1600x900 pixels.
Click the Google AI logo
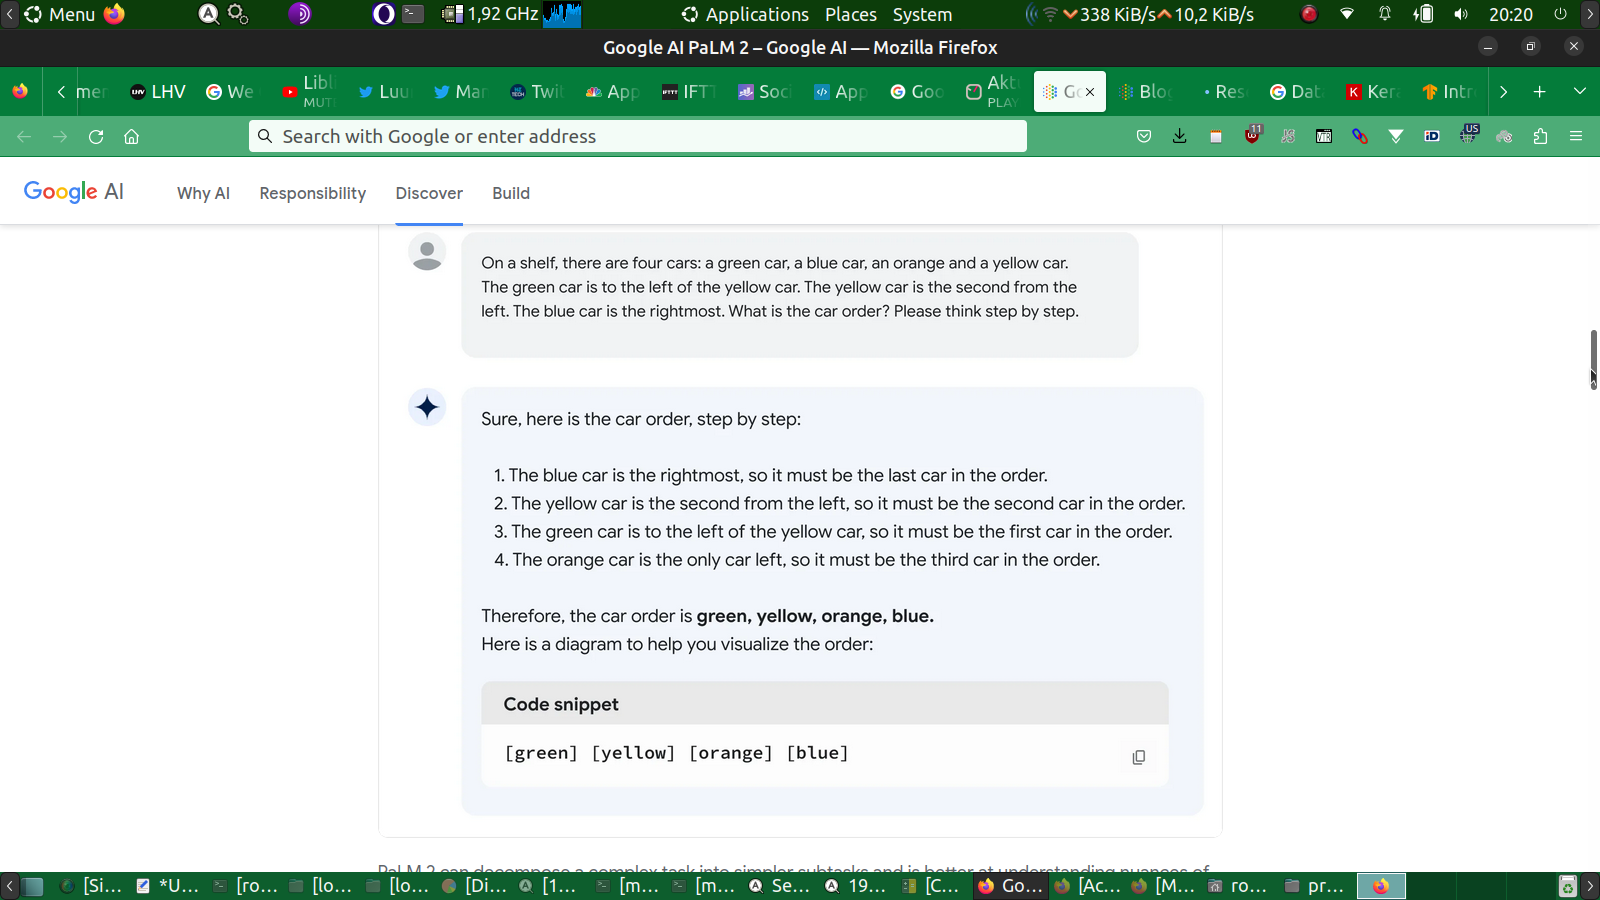[x=74, y=192]
